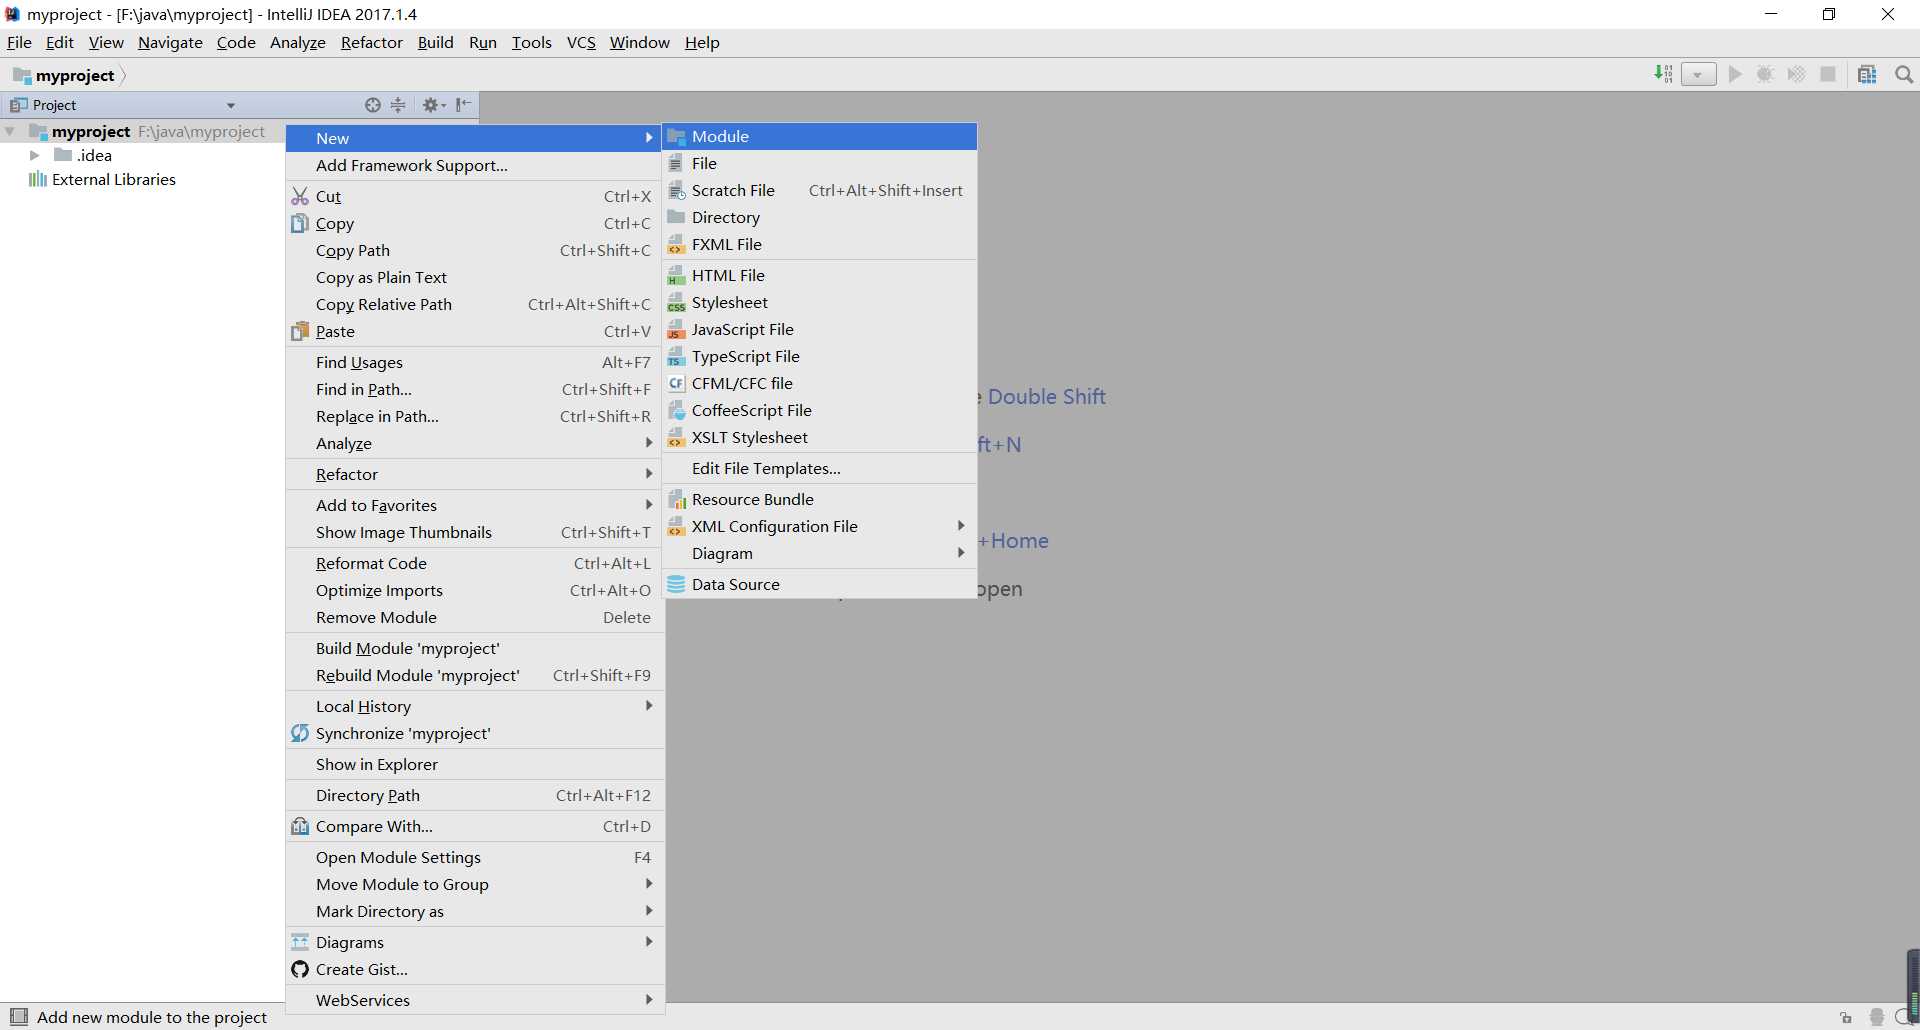
Task: Open the Project panel gear settings icon
Action: pyautogui.click(x=434, y=105)
